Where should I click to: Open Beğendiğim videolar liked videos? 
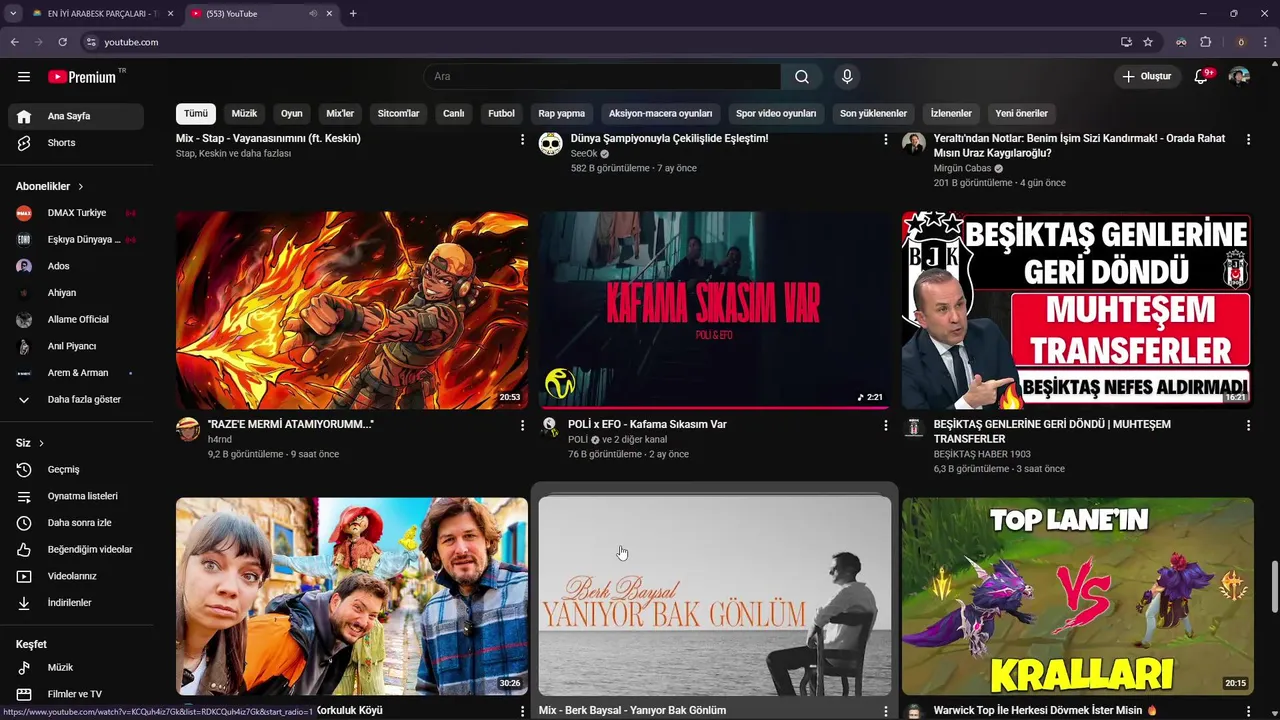pyautogui.click(x=76, y=550)
